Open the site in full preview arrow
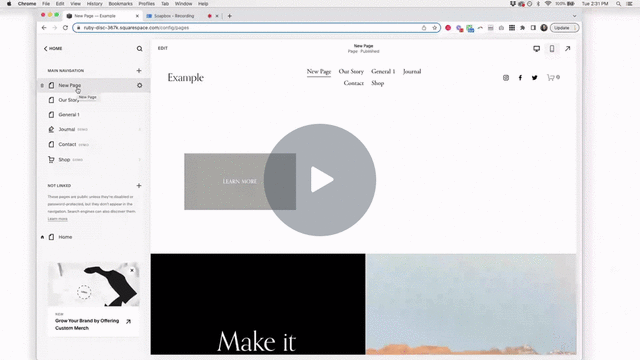Screen dimensions: 640x360 point(567,49)
